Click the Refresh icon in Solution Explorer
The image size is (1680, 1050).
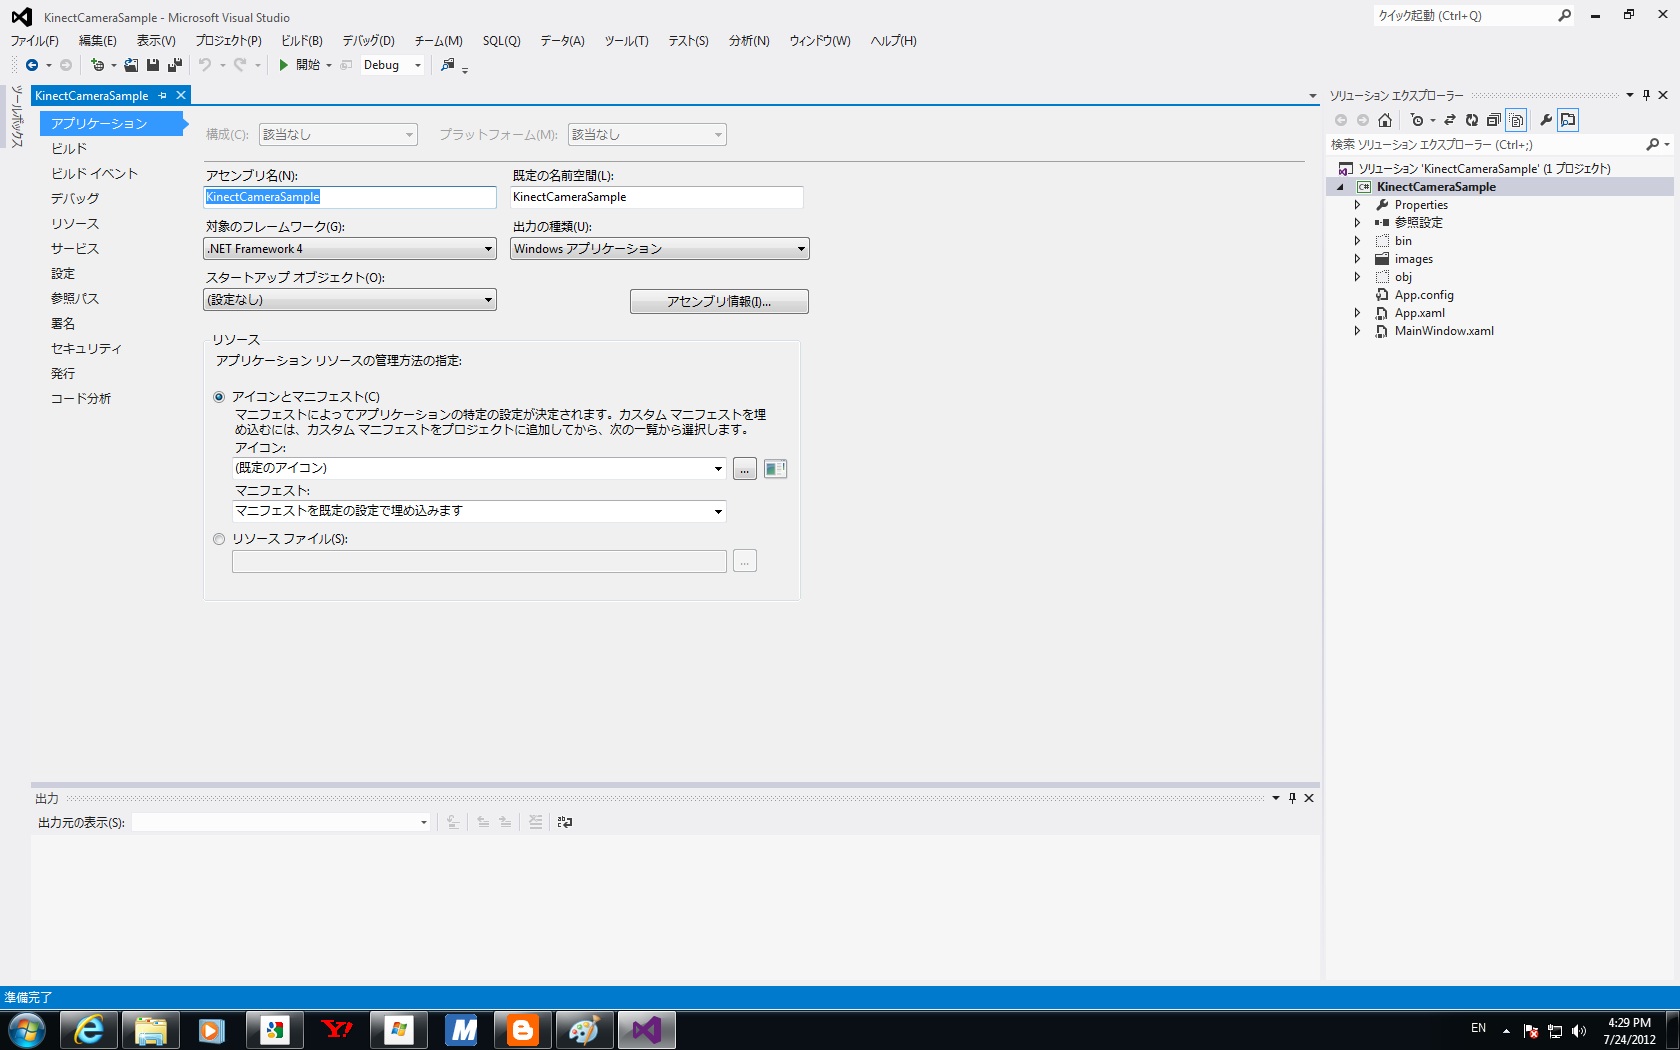pos(1472,120)
